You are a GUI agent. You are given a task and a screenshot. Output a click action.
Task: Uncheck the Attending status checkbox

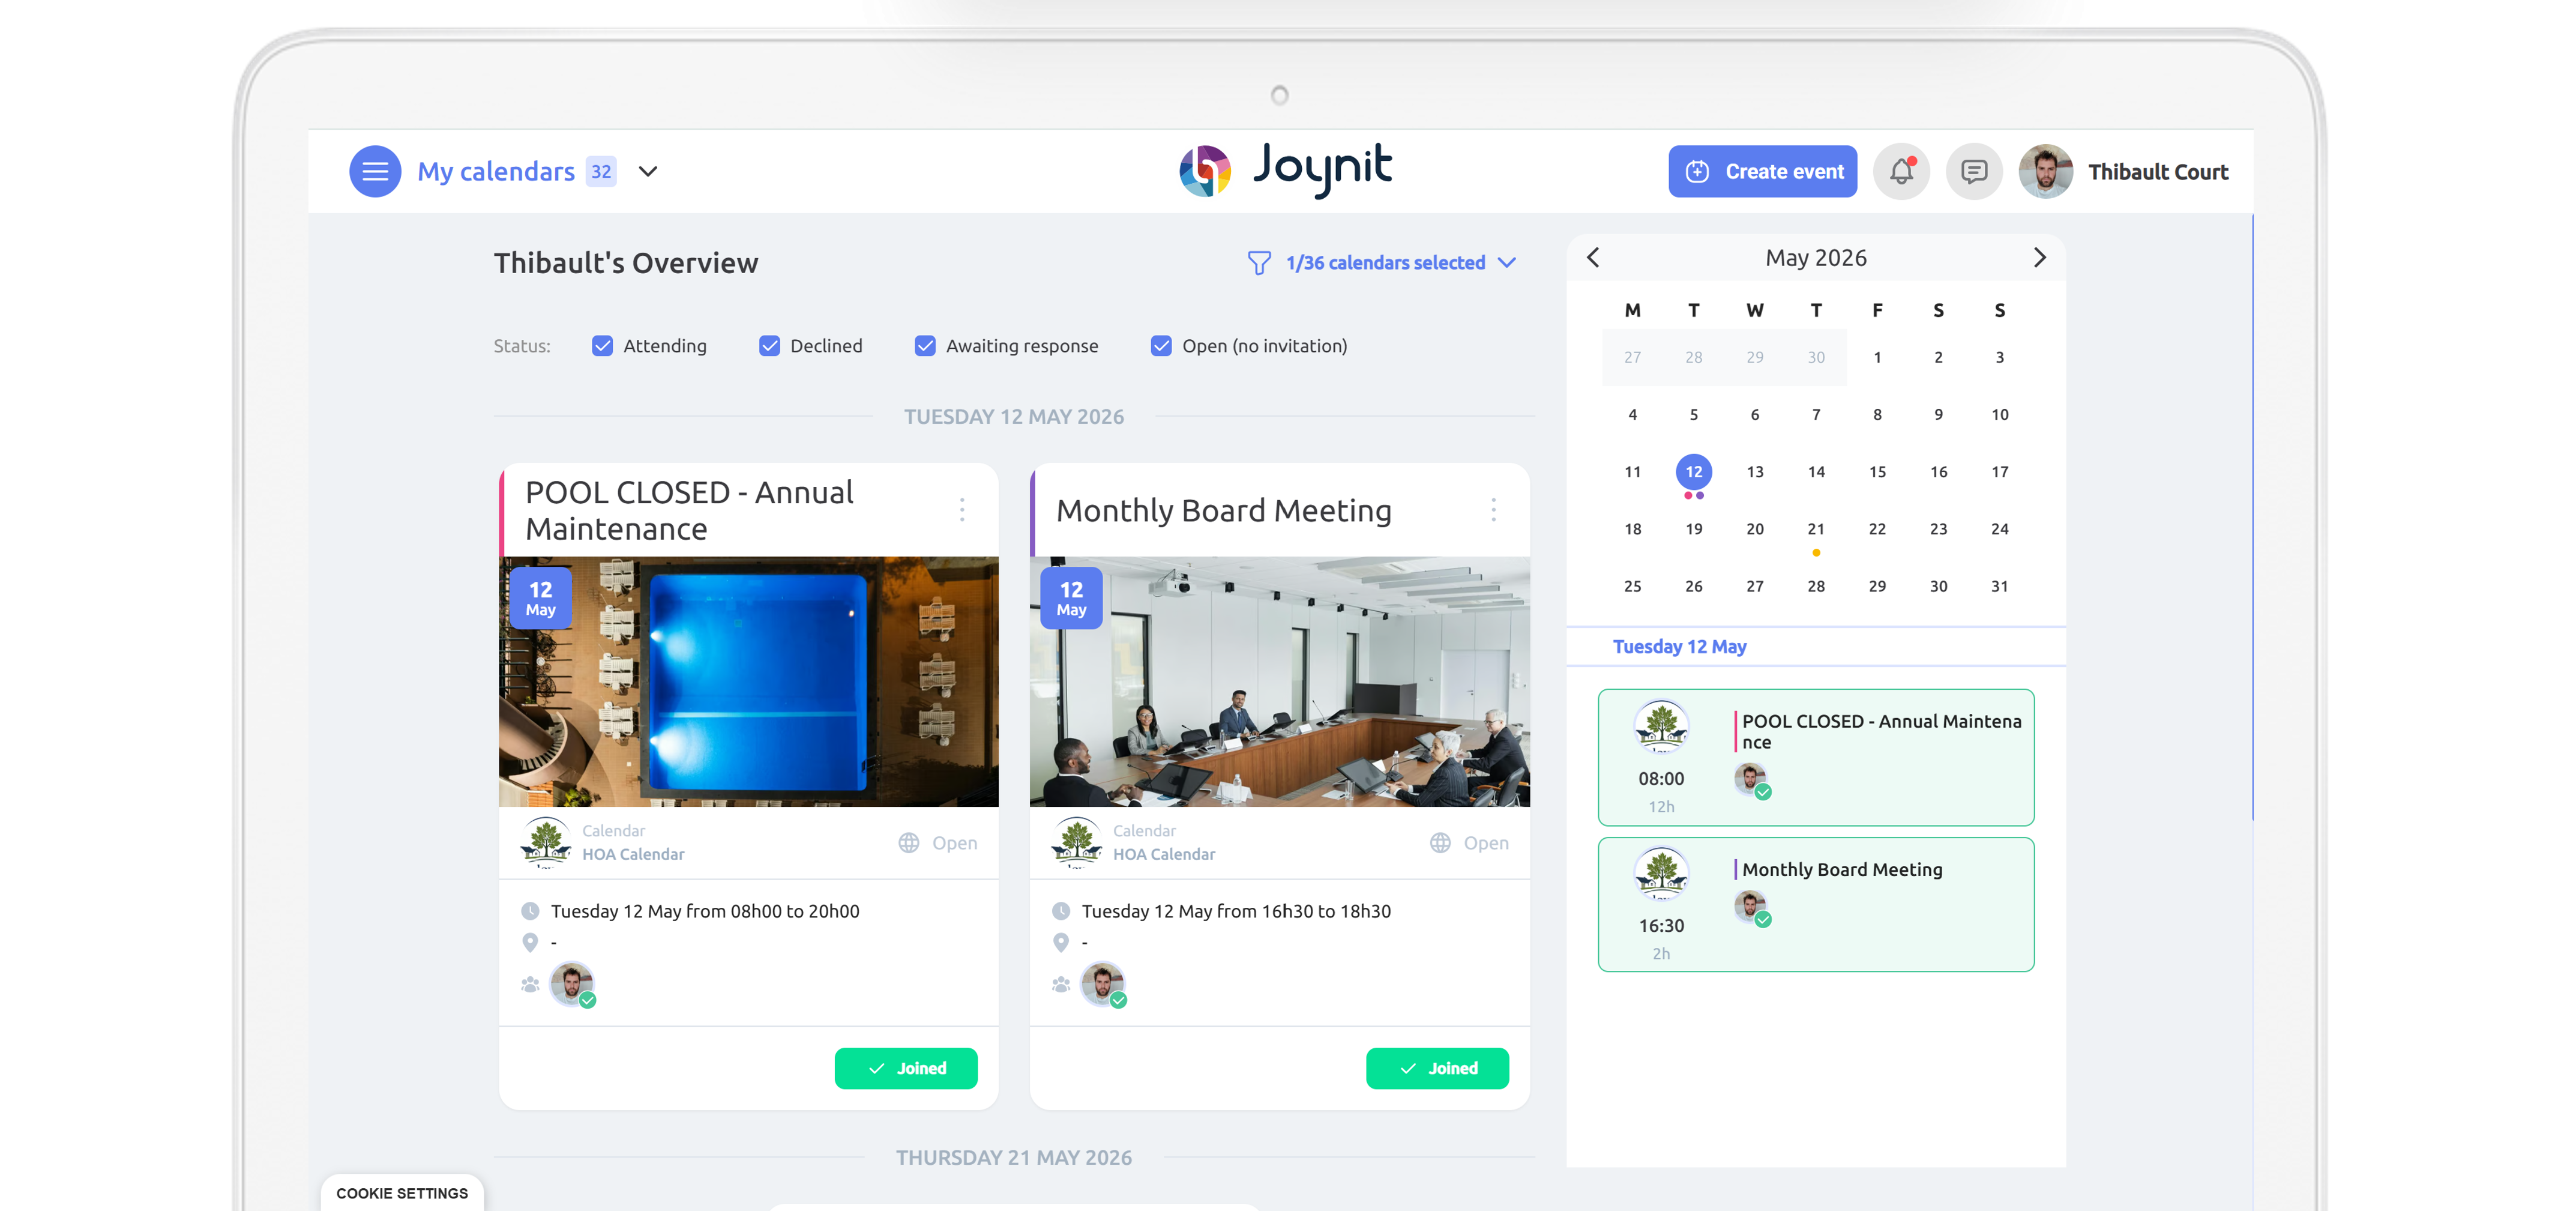pos(602,346)
